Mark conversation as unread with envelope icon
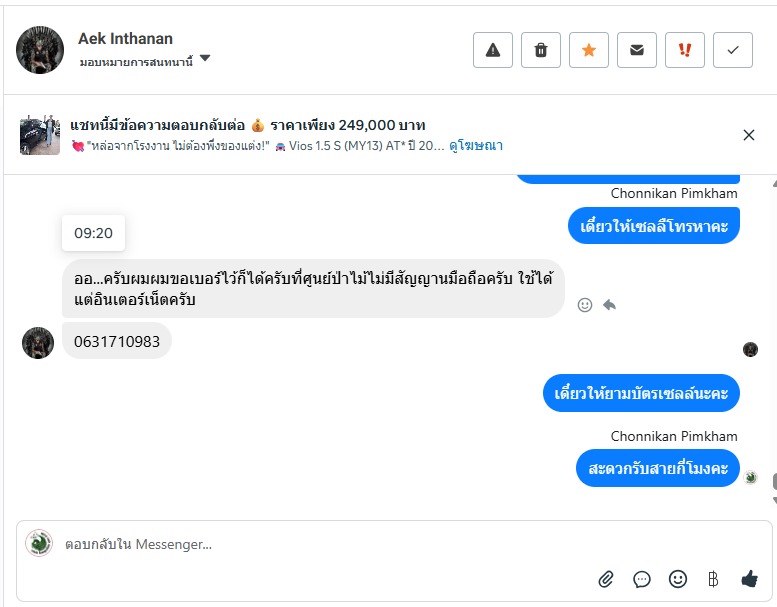777x607 pixels. pos(637,50)
